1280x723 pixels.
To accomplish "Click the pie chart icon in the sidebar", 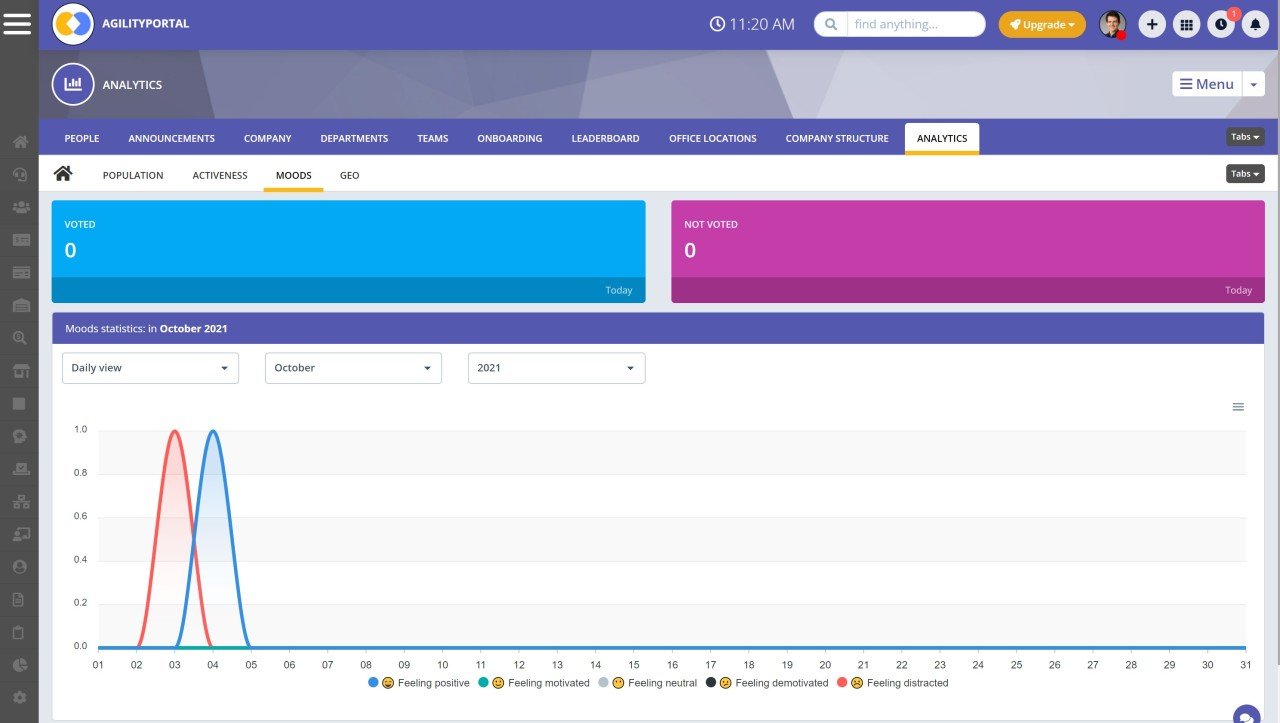I will 20,664.
